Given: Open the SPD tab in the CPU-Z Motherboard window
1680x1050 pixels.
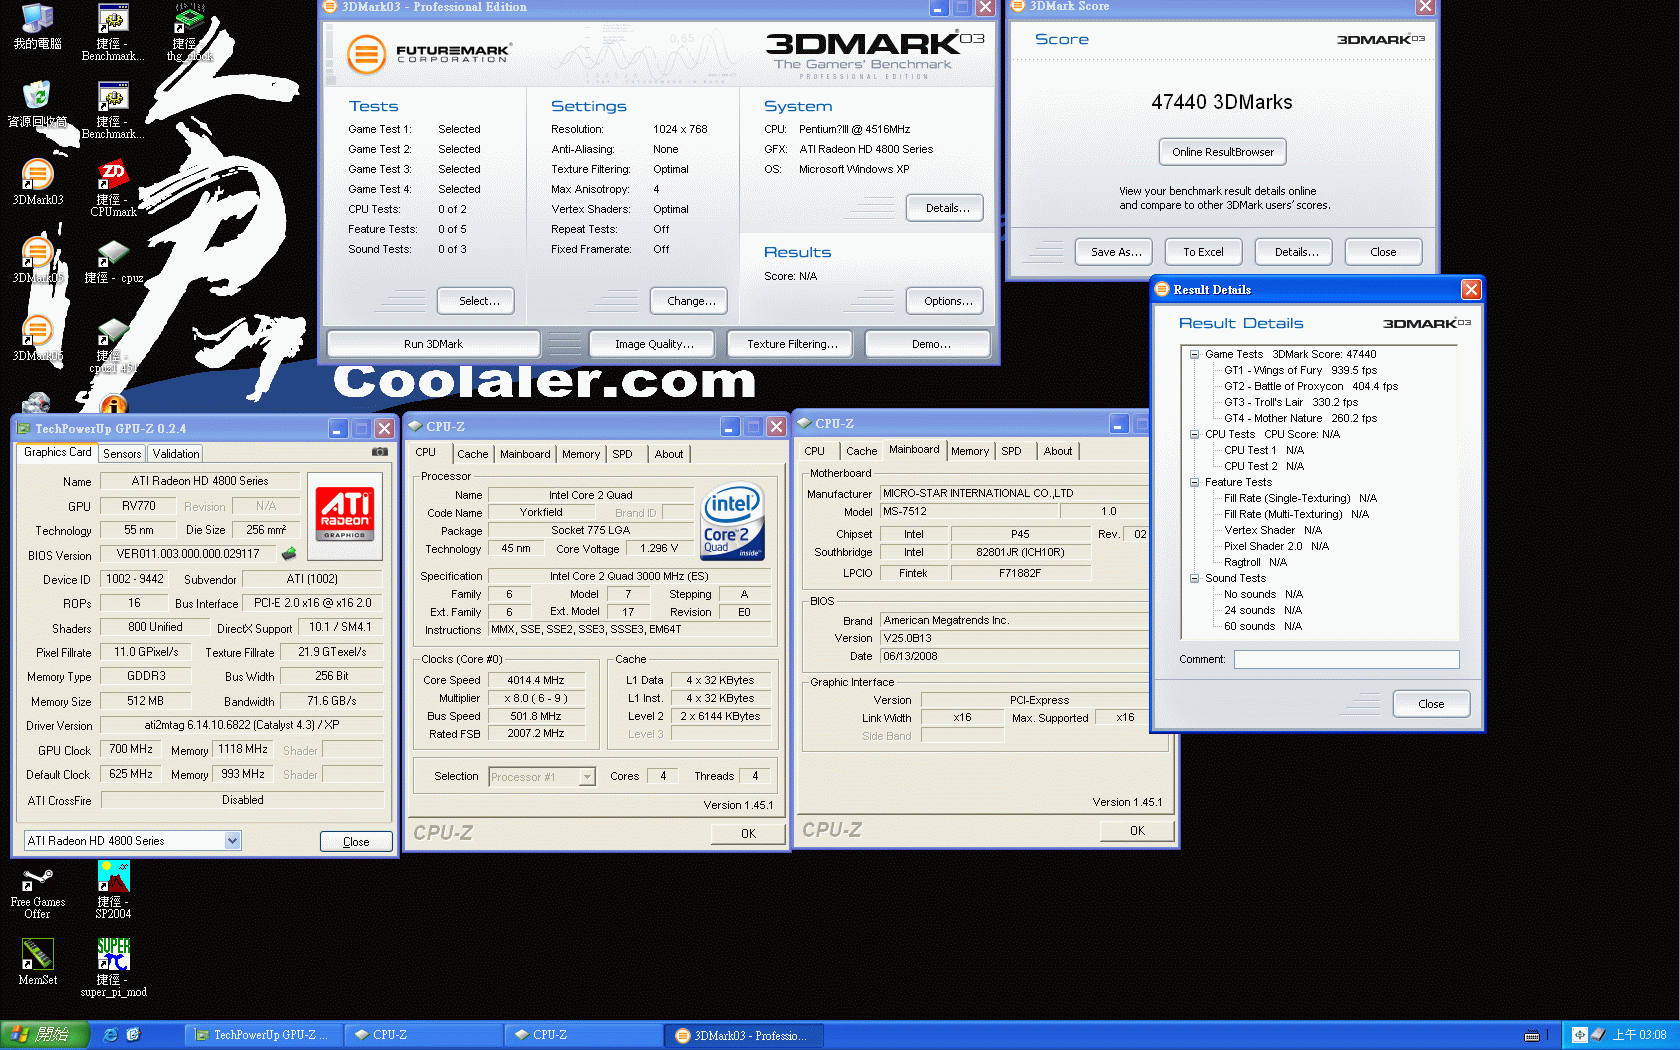Looking at the screenshot, I should 1012,451.
